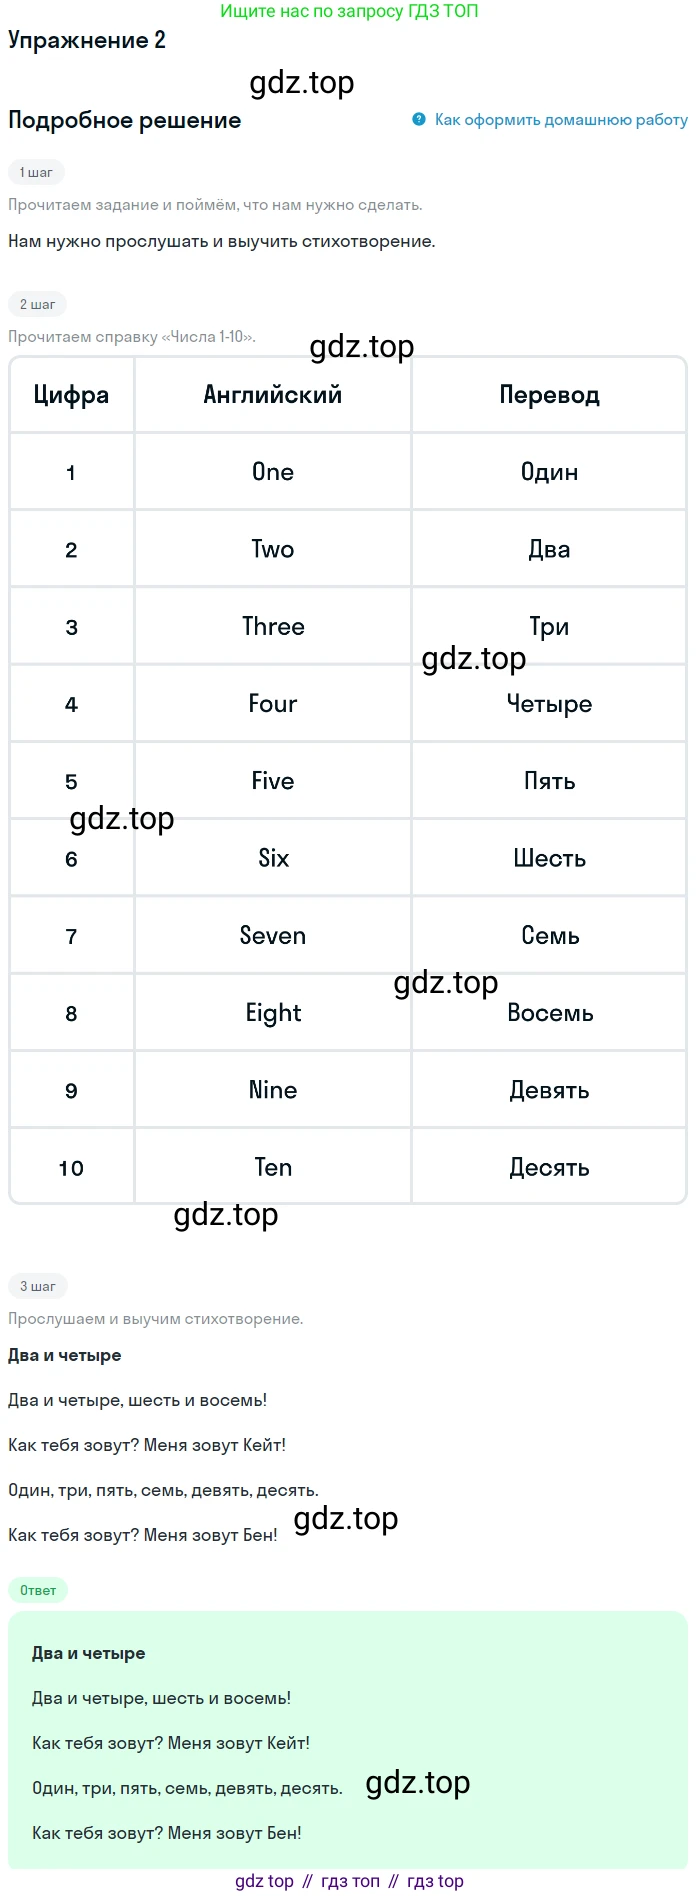The image size is (700, 1896).
Task: Click the 'Перевод' column header
Action: [549, 395]
